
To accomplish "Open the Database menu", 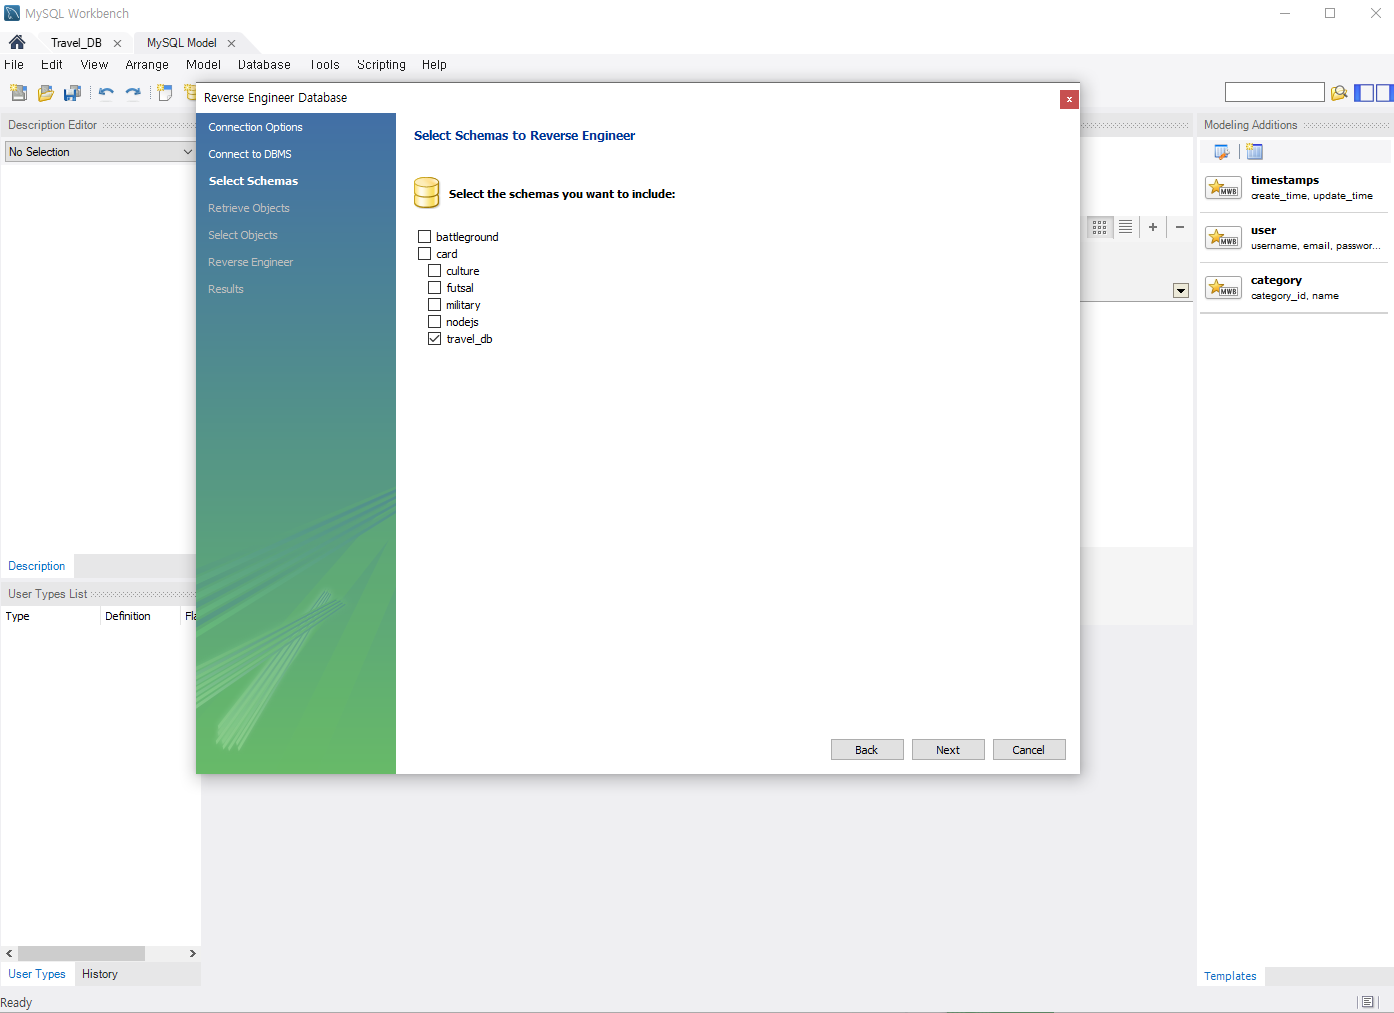I will (264, 65).
